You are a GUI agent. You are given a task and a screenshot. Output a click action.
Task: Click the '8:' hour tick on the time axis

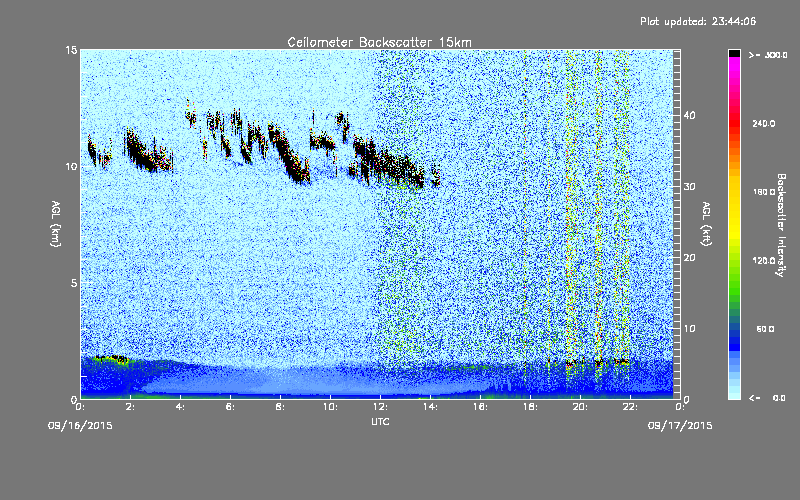coord(280,407)
